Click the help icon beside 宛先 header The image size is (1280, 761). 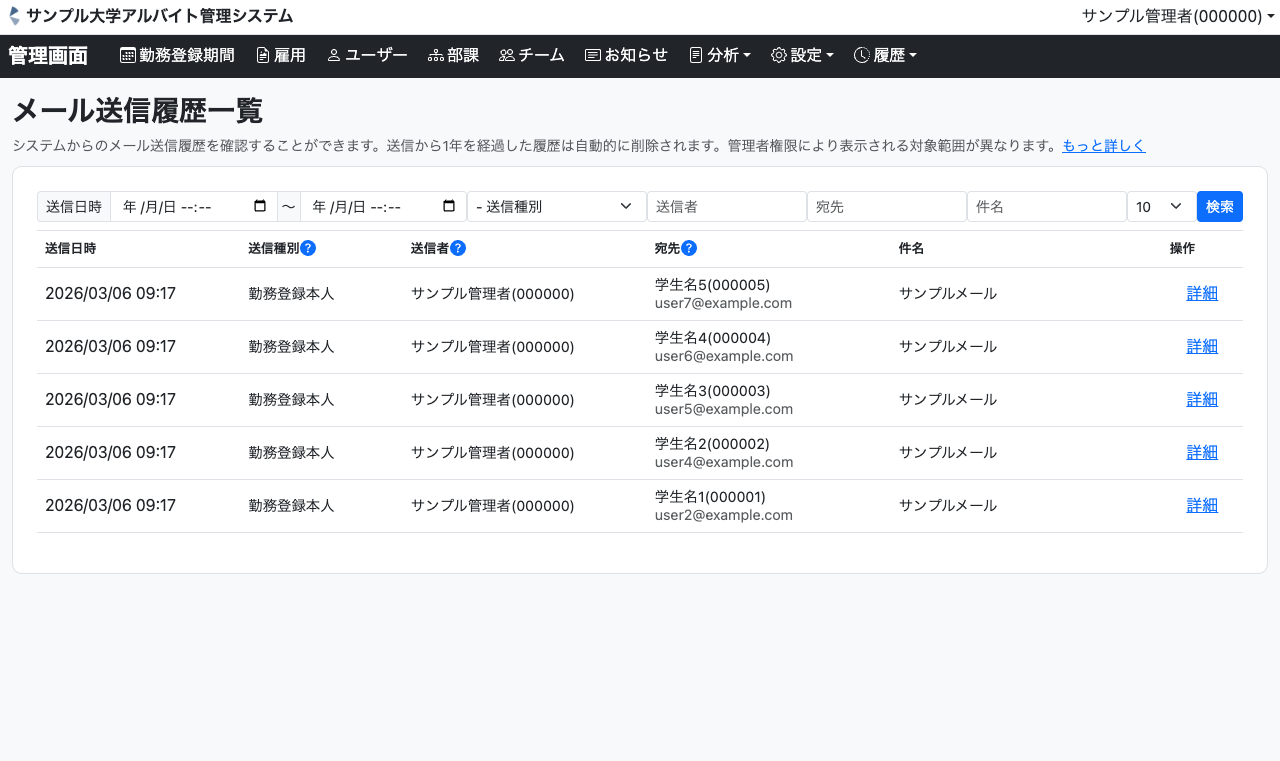[689, 248]
